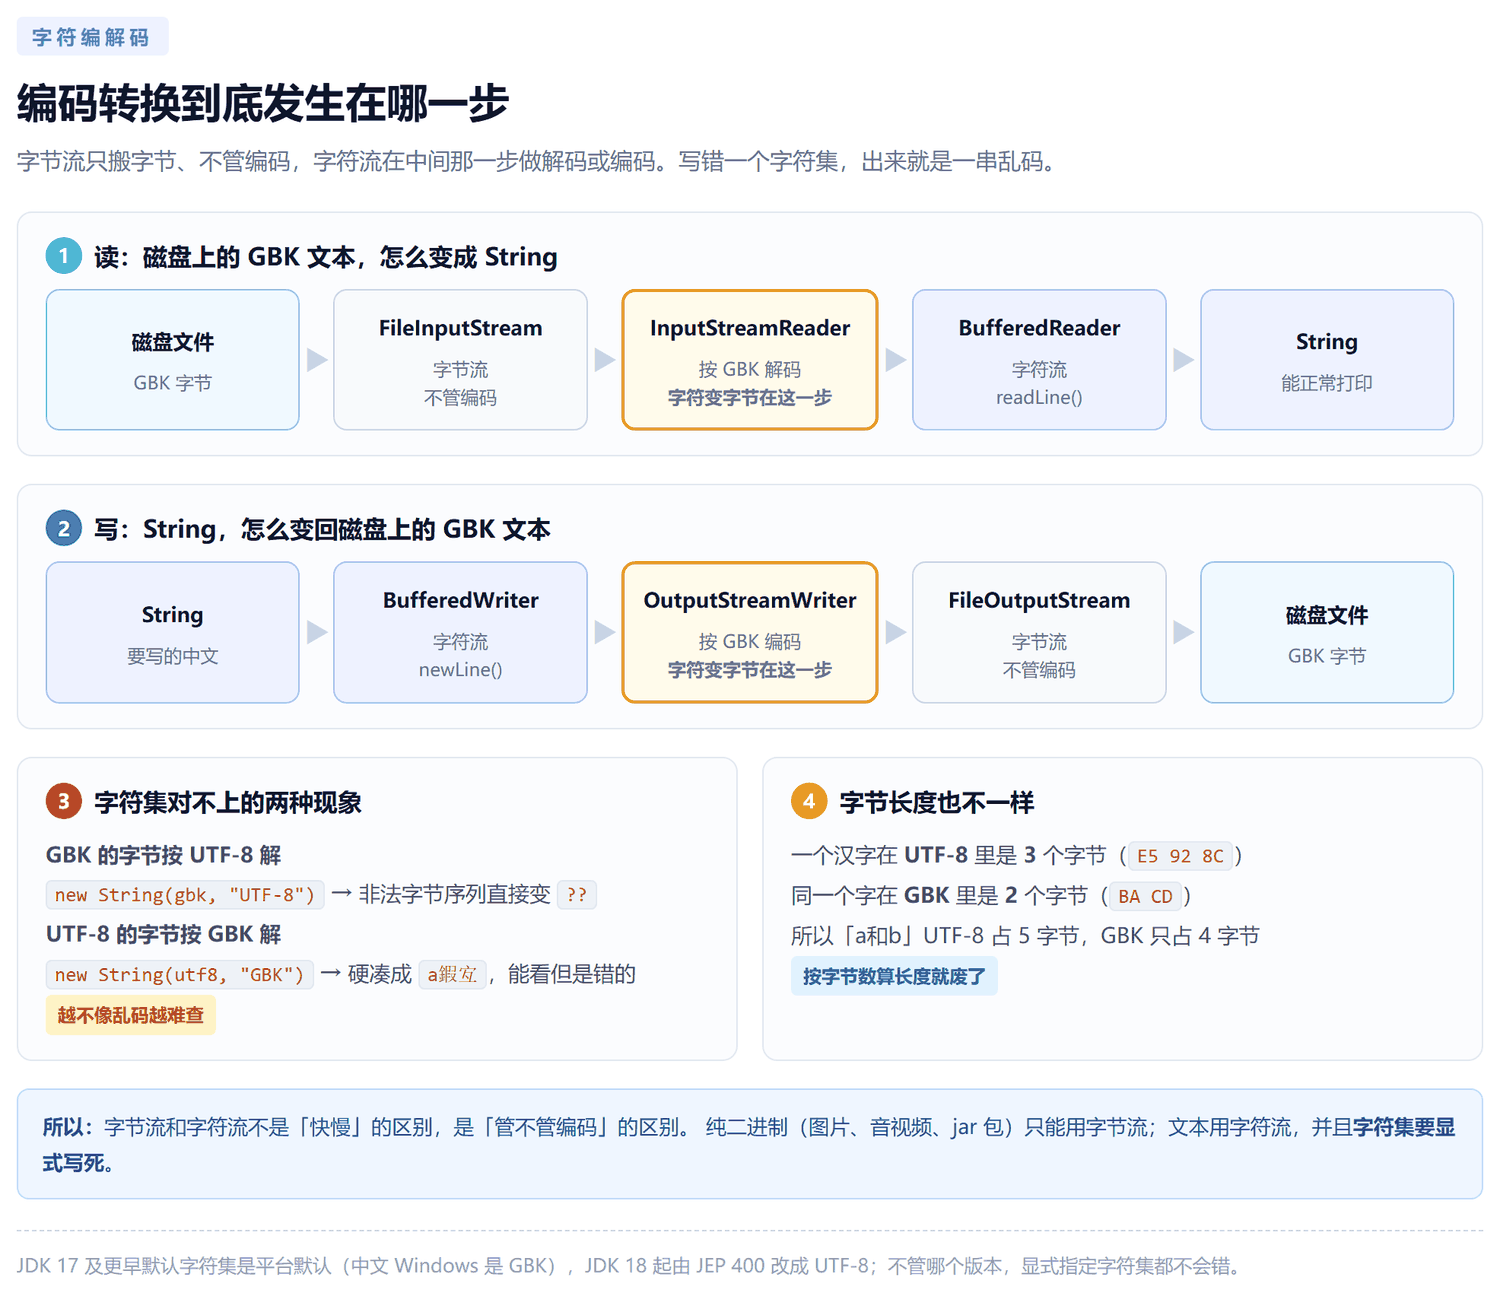
Task: Click the readLine() label
Action: pos(1039,398)
